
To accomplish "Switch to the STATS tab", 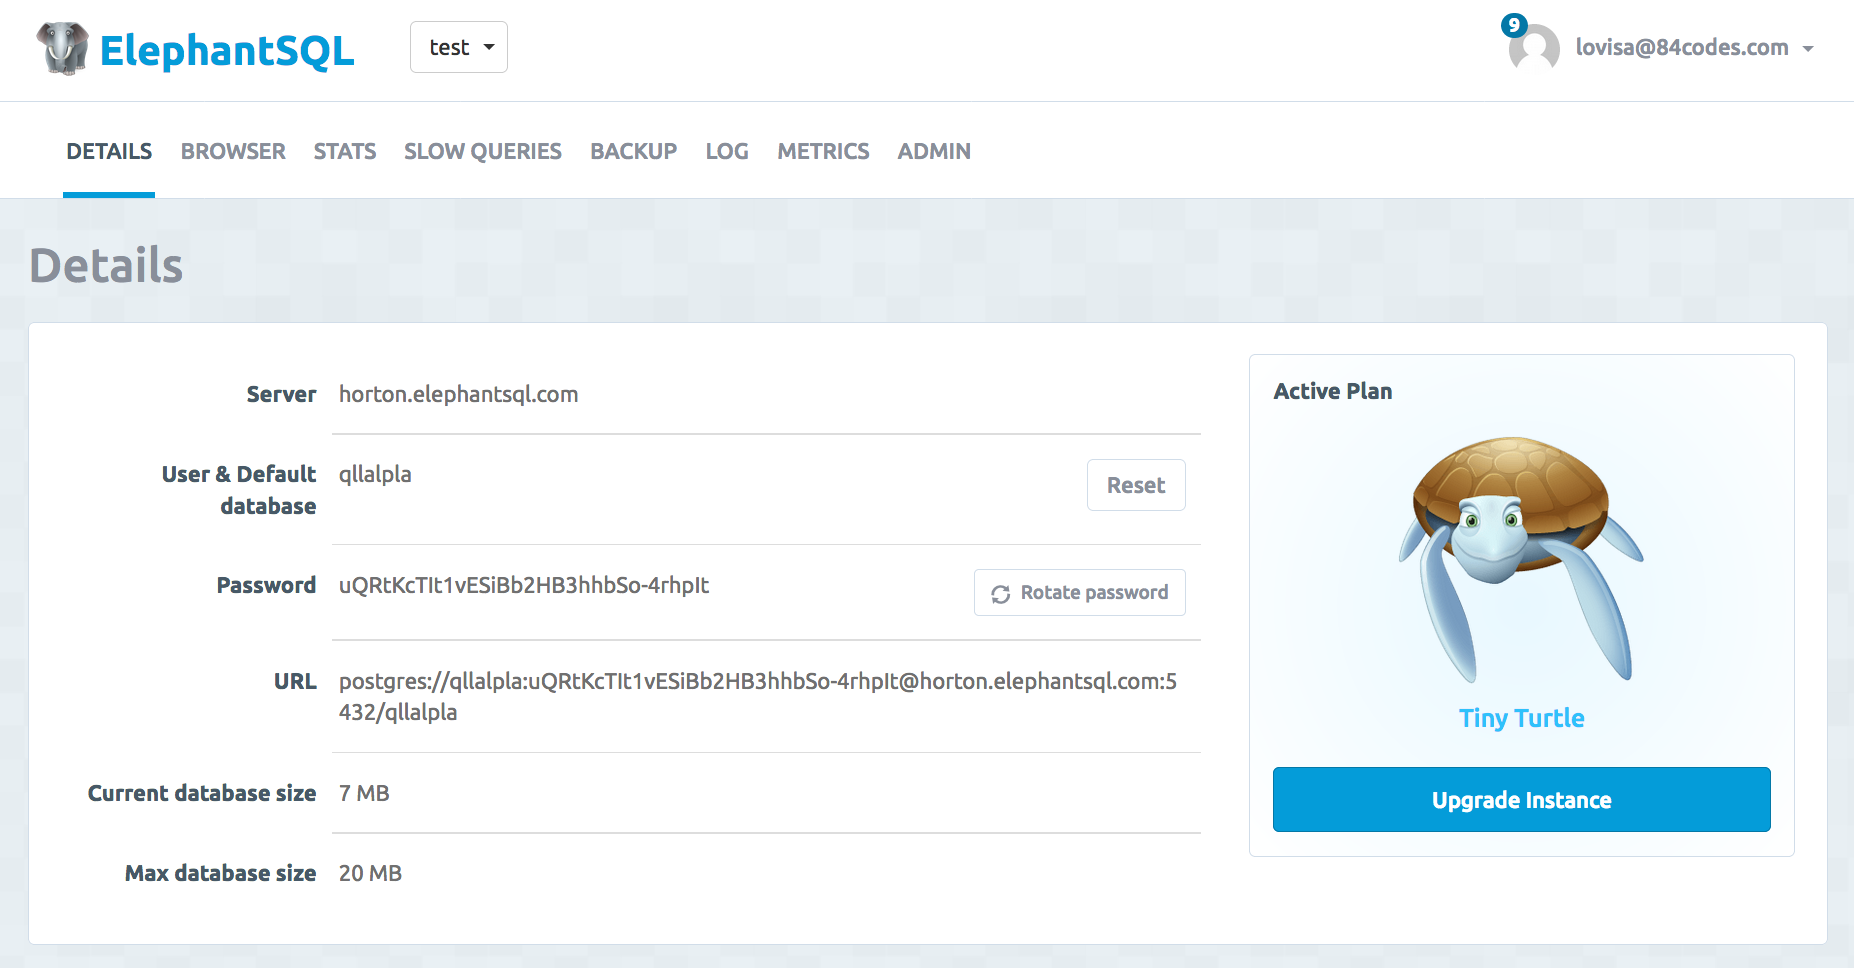I will 344,151.
